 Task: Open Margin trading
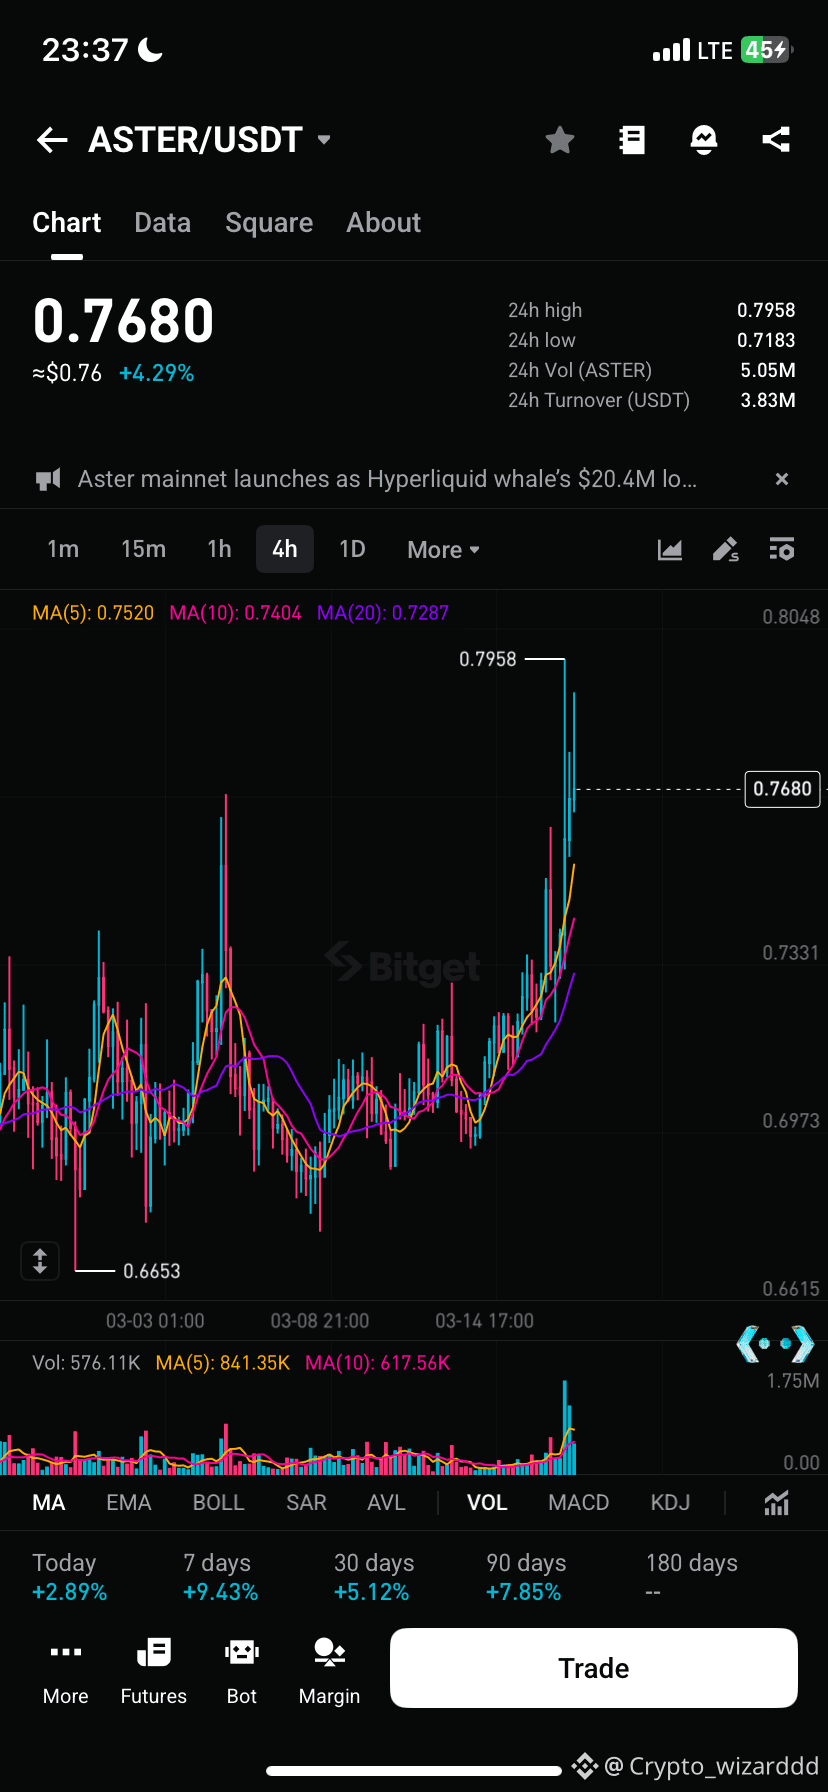(x=329, y=1670)
